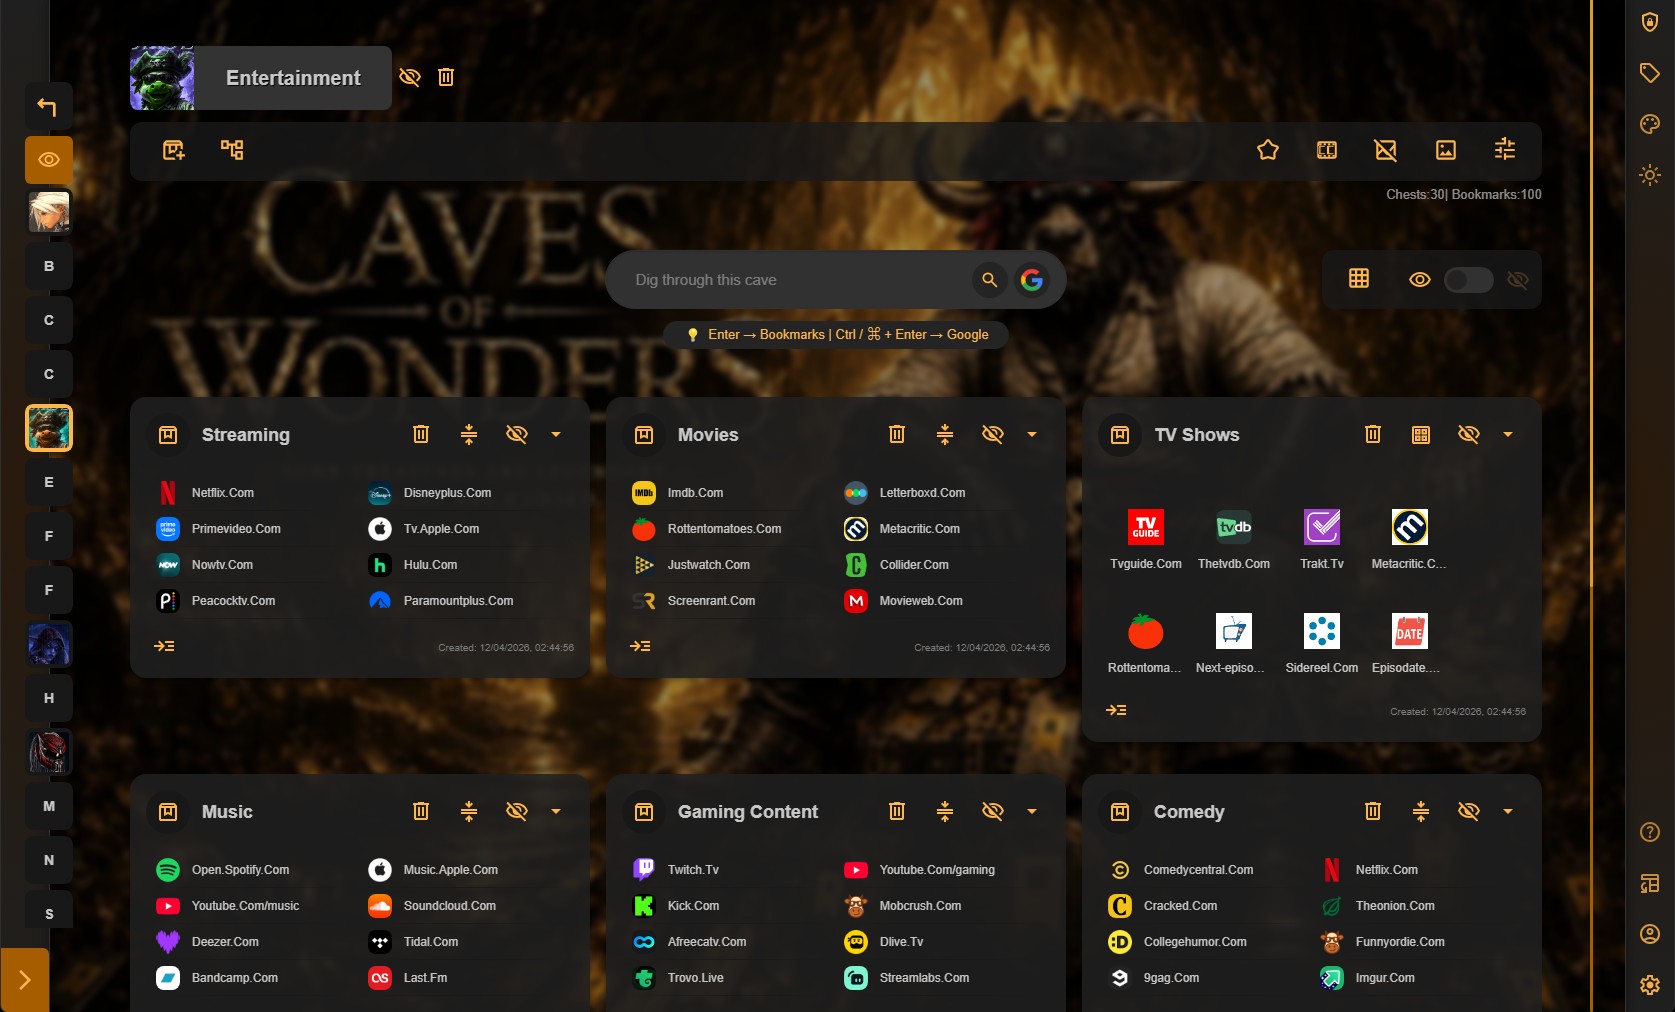Change the layout of Music chest
This screenshot has width=1675, height=1012.
[x=469, y=811]
